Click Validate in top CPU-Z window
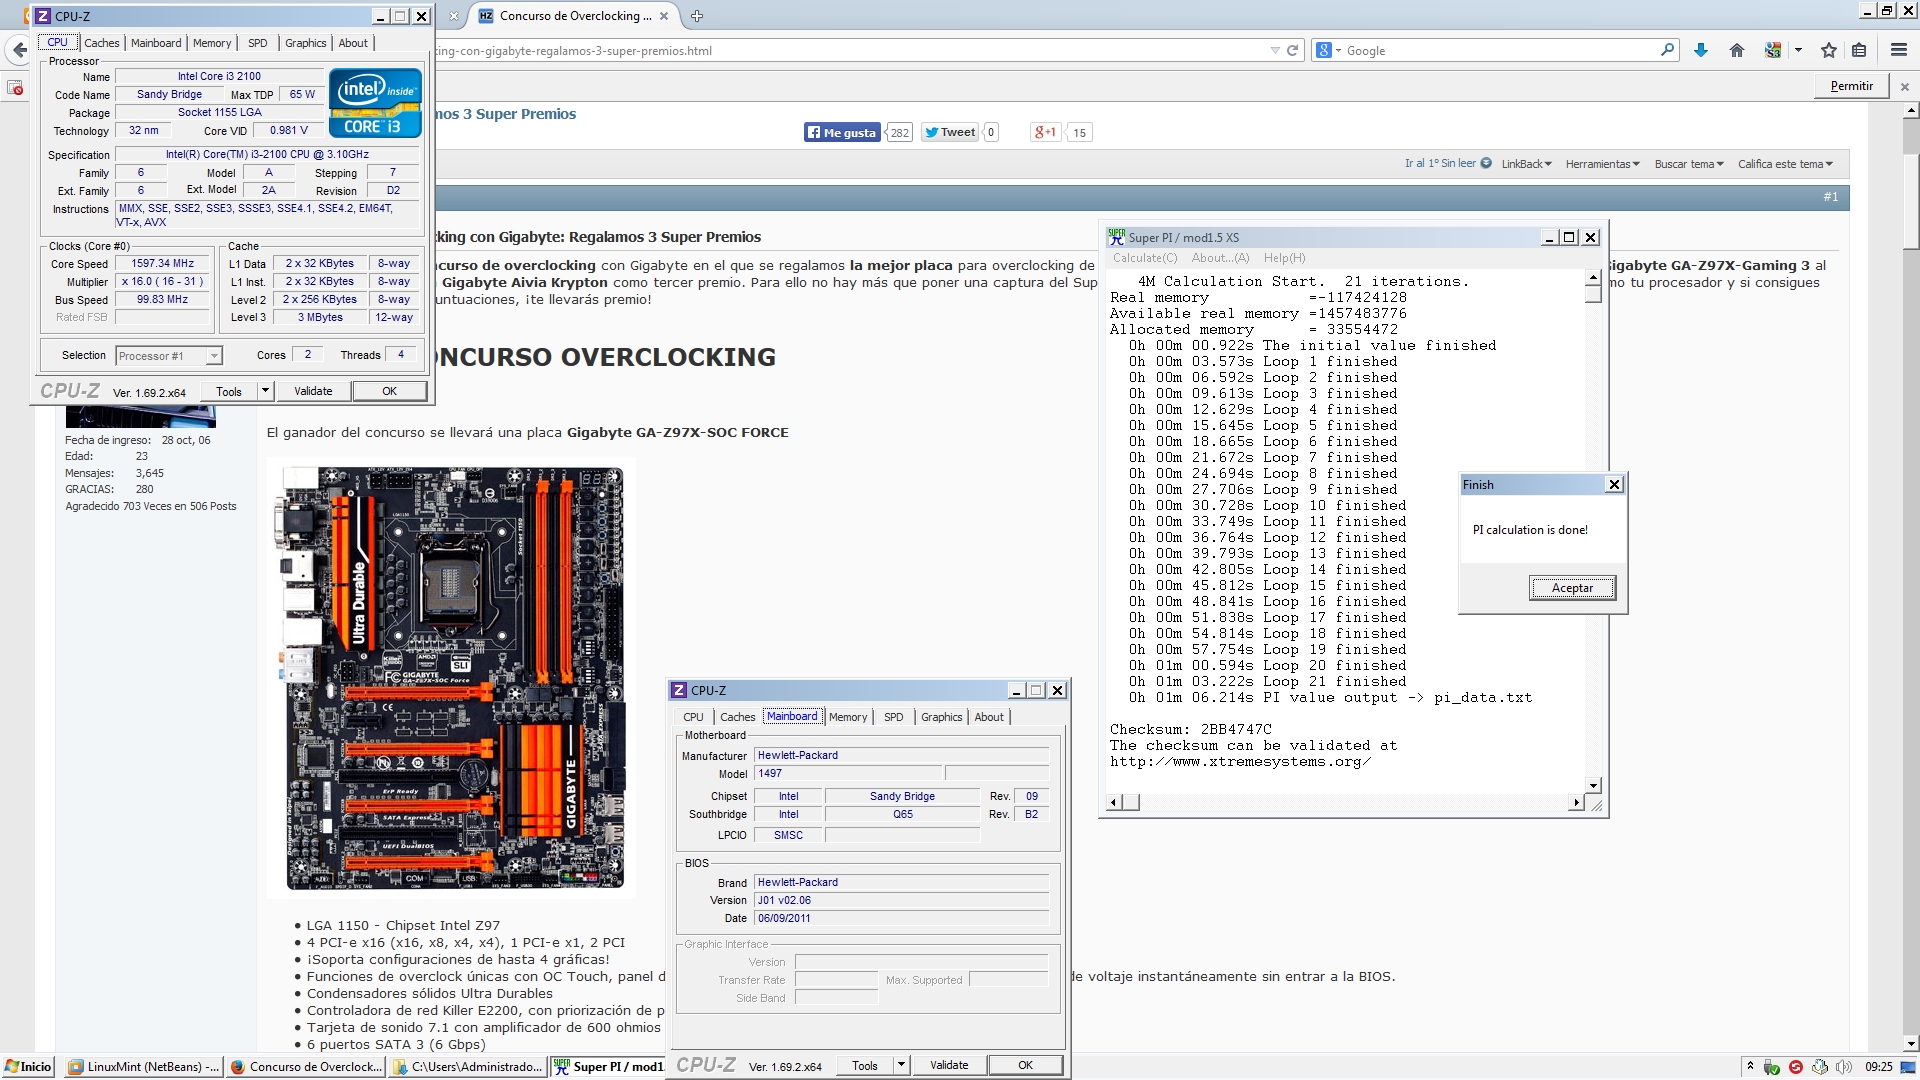 tap(313, 391)
